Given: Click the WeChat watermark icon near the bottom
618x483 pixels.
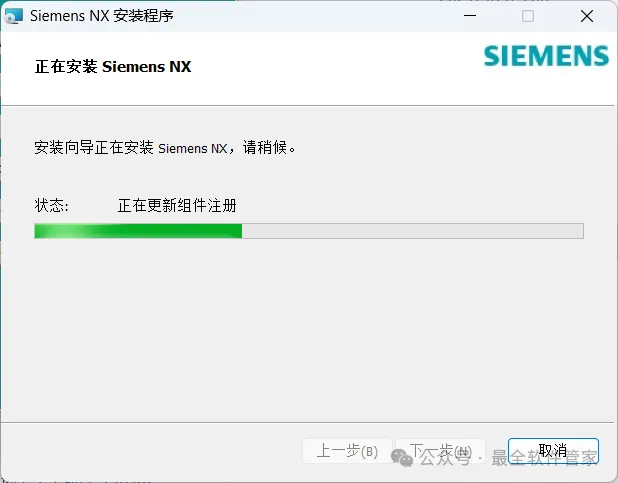Looking at the screenshot, I should 402,457.
